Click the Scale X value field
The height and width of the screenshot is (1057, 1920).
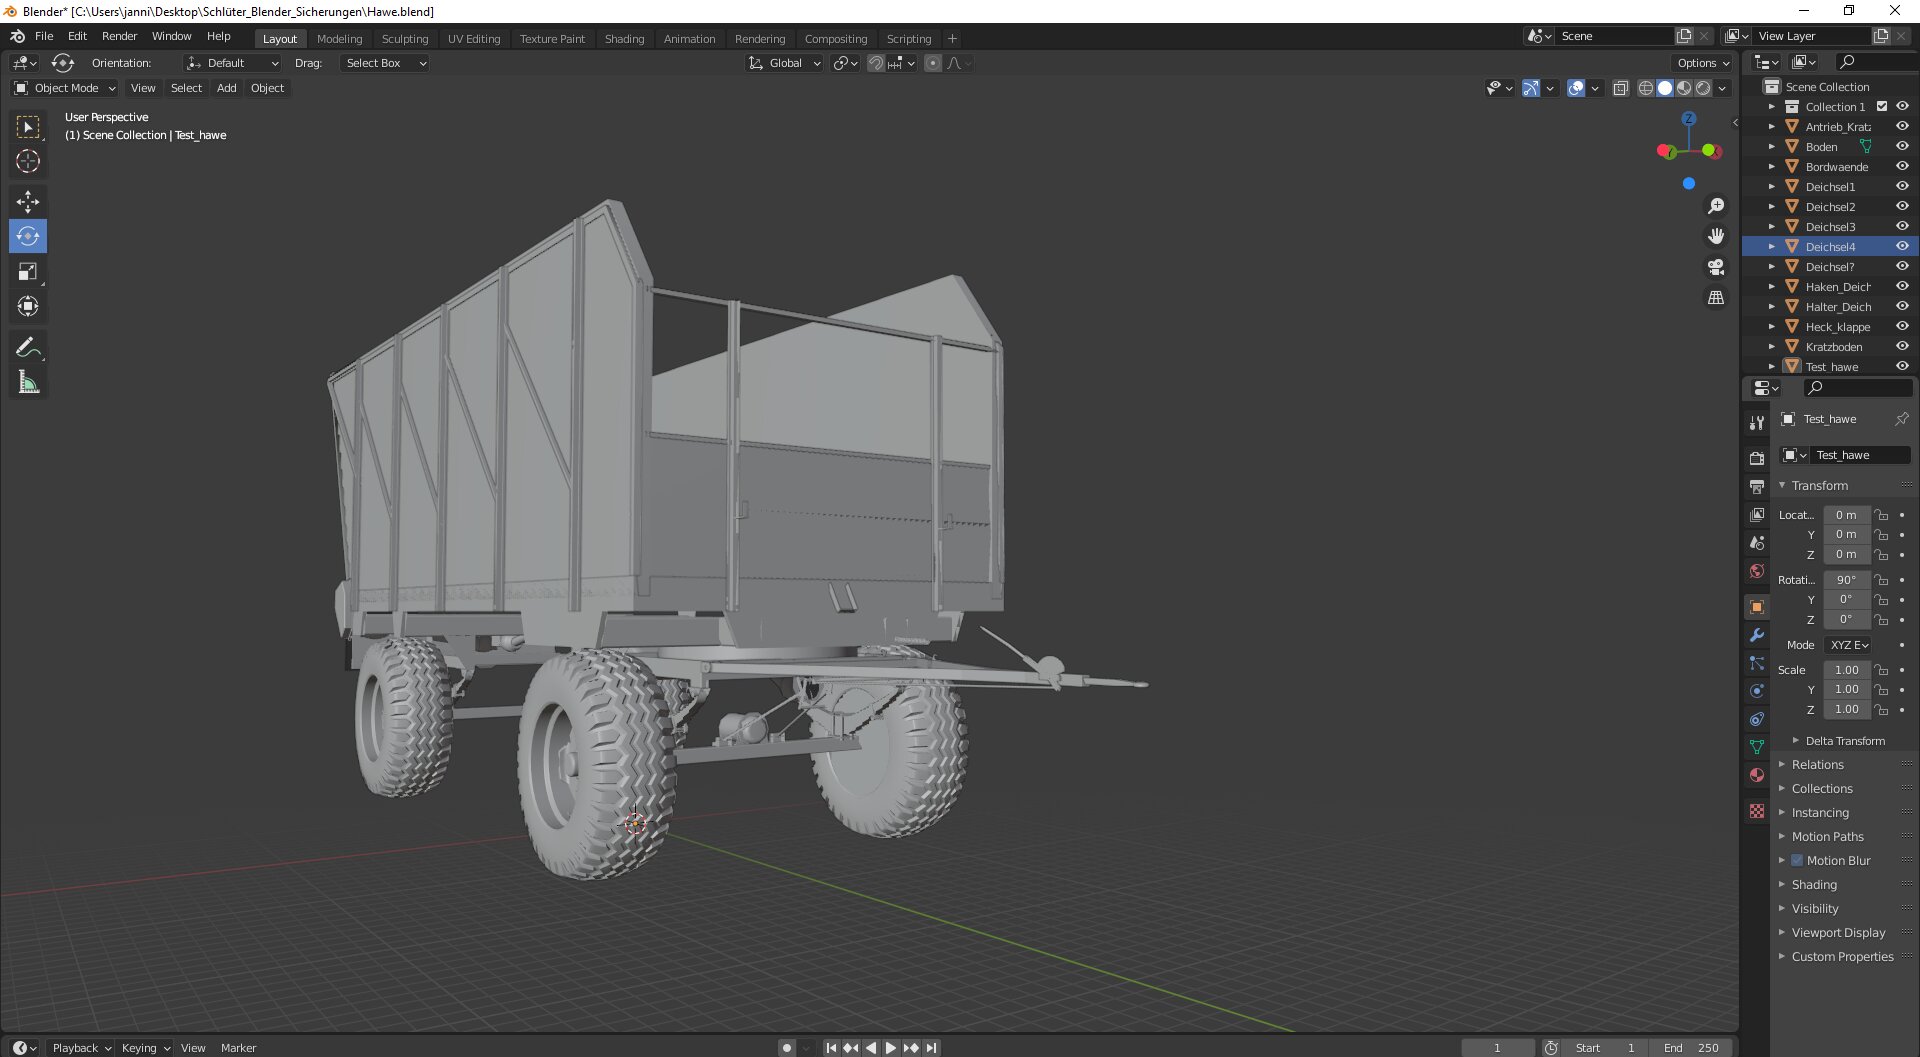pyautogui.click(x=1846, y=670)
